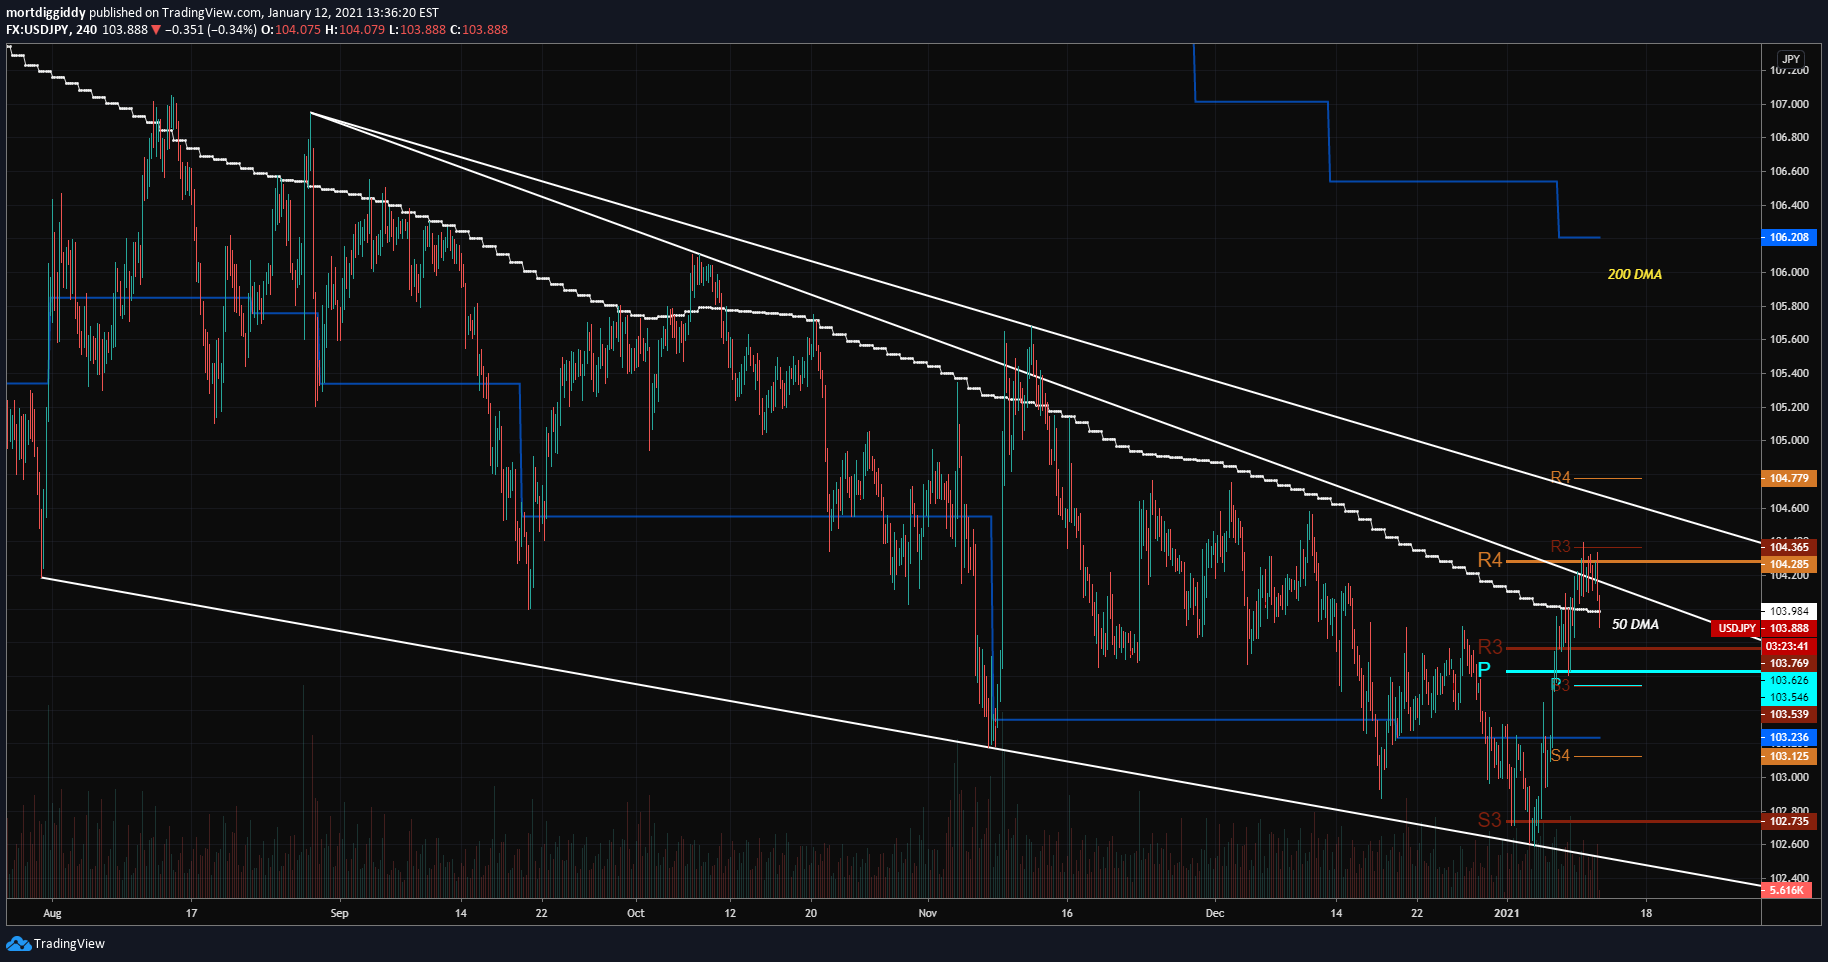1828x962 pixels.
Task: Click the 12 date label on the time axis
Action: pyautogui.click(x=730, y=913)
